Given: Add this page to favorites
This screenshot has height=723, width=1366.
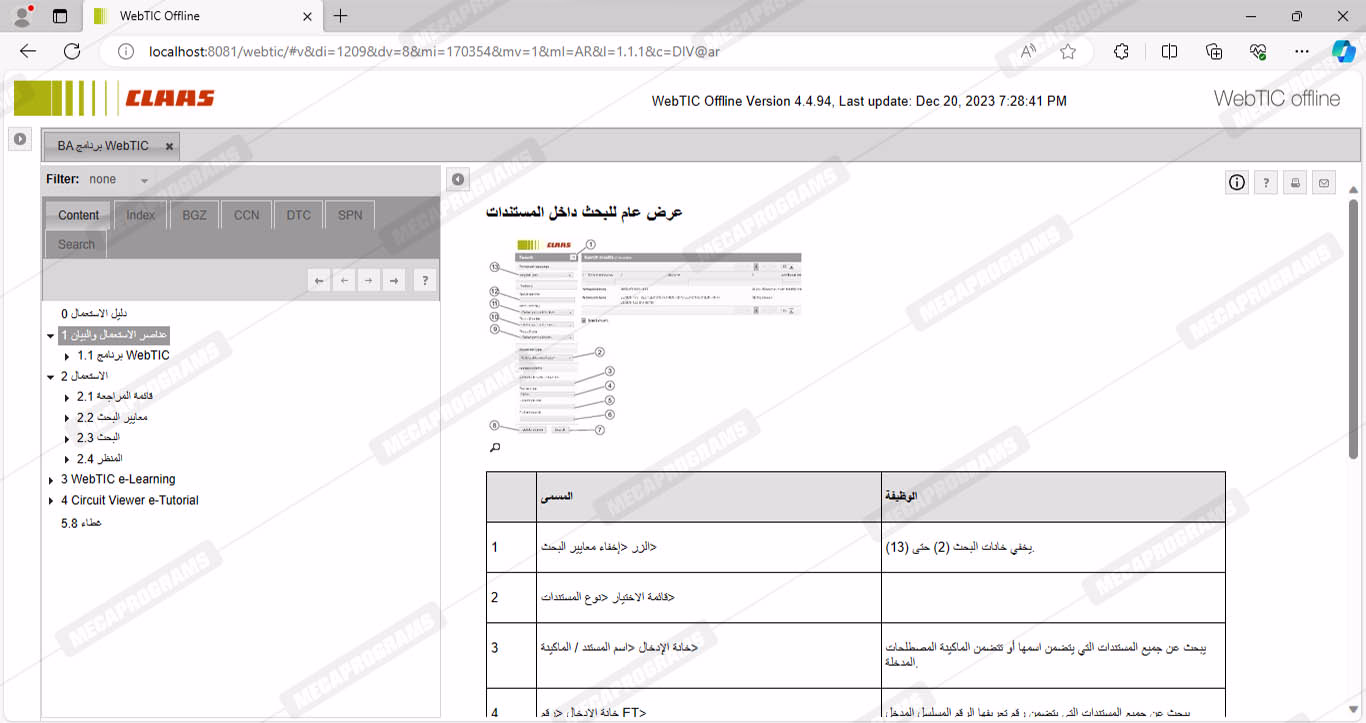Looking at the screenshot, I should [x=1068, y=52].
